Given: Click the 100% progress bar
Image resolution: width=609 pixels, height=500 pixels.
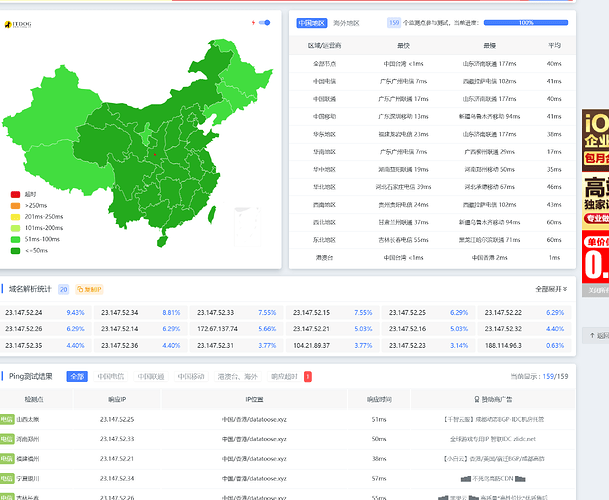Looking at the screenshot, I should click(526, 23).
